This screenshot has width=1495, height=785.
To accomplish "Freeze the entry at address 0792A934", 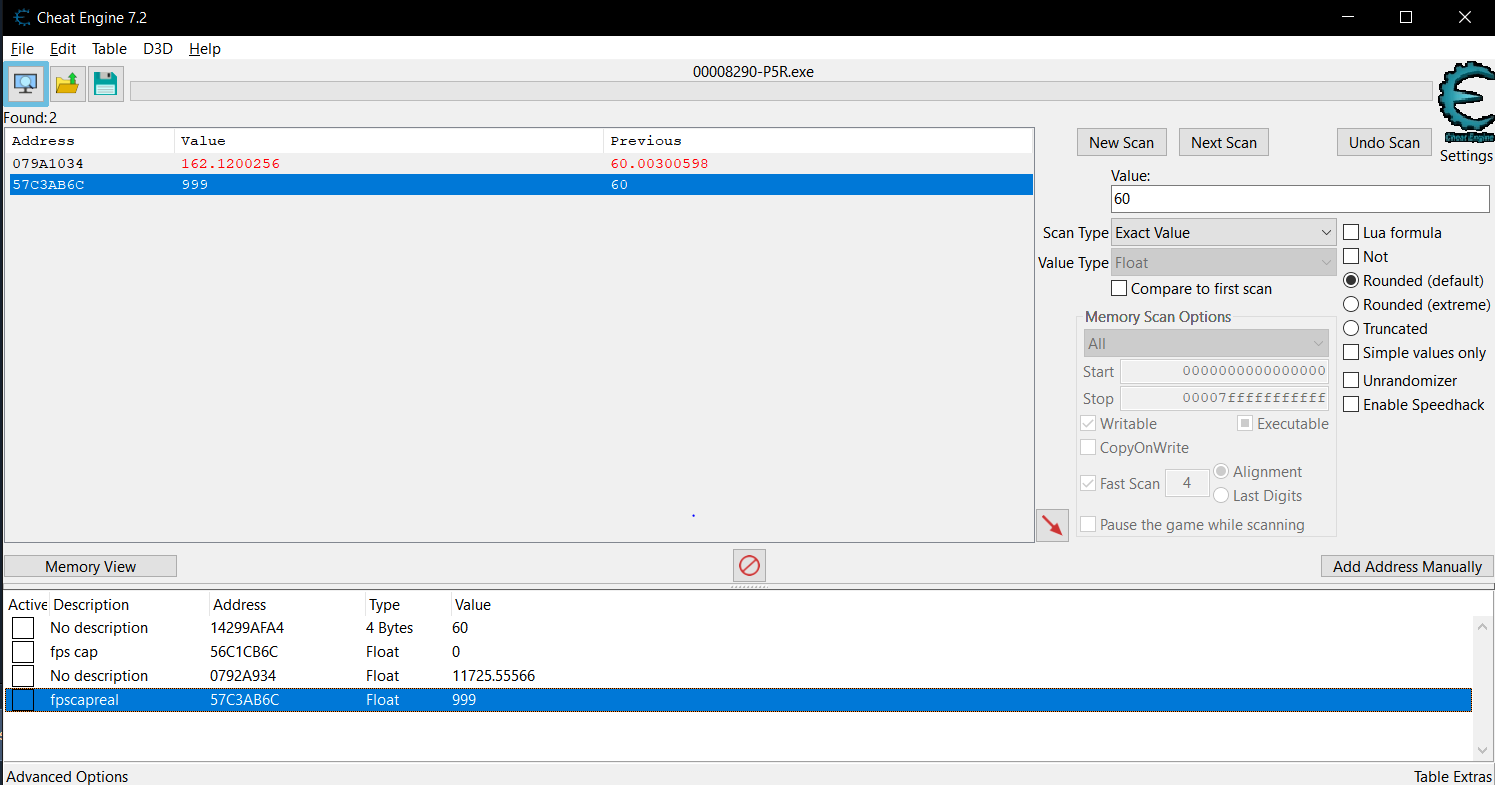I will pyautogui.click(x=23, y=676).
